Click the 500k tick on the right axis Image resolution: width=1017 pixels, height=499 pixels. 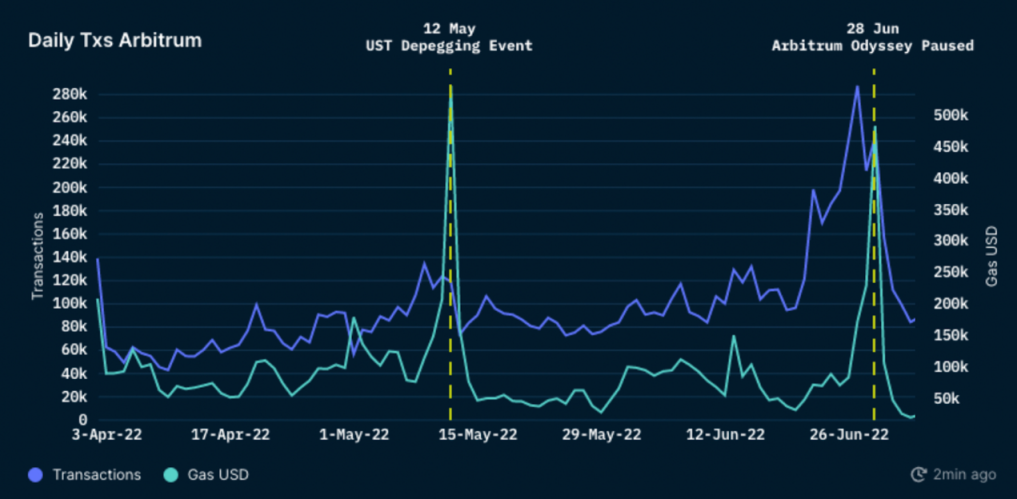[x=948, y=115]
